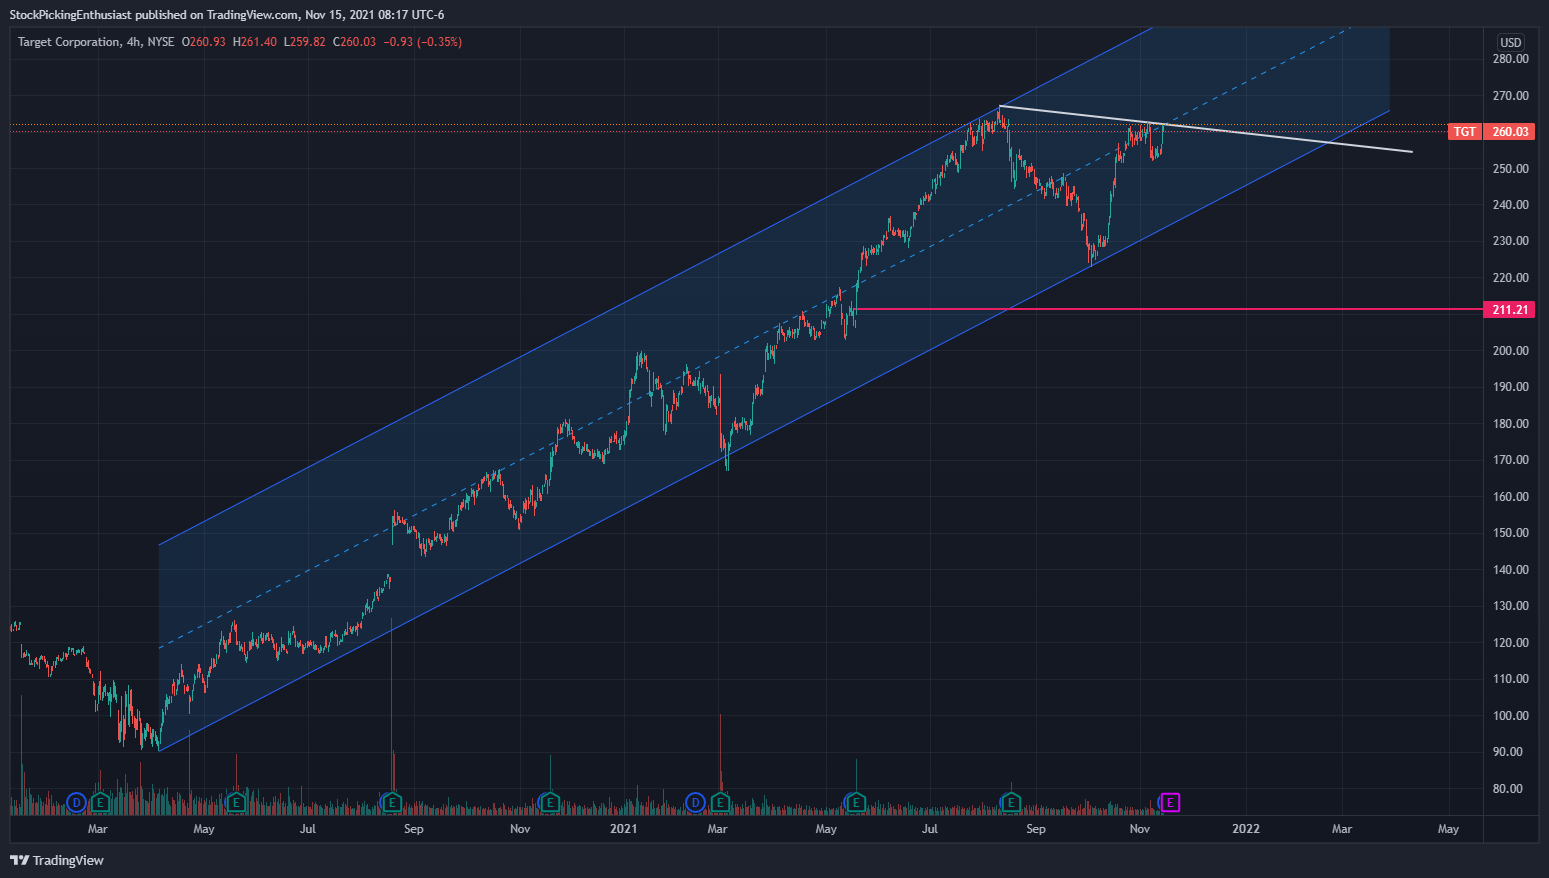Image resolution: width=1549 pixels, height=878 pixels.
Task: Click the 280.00 price axis label
Action: (x=1510, y=59)
